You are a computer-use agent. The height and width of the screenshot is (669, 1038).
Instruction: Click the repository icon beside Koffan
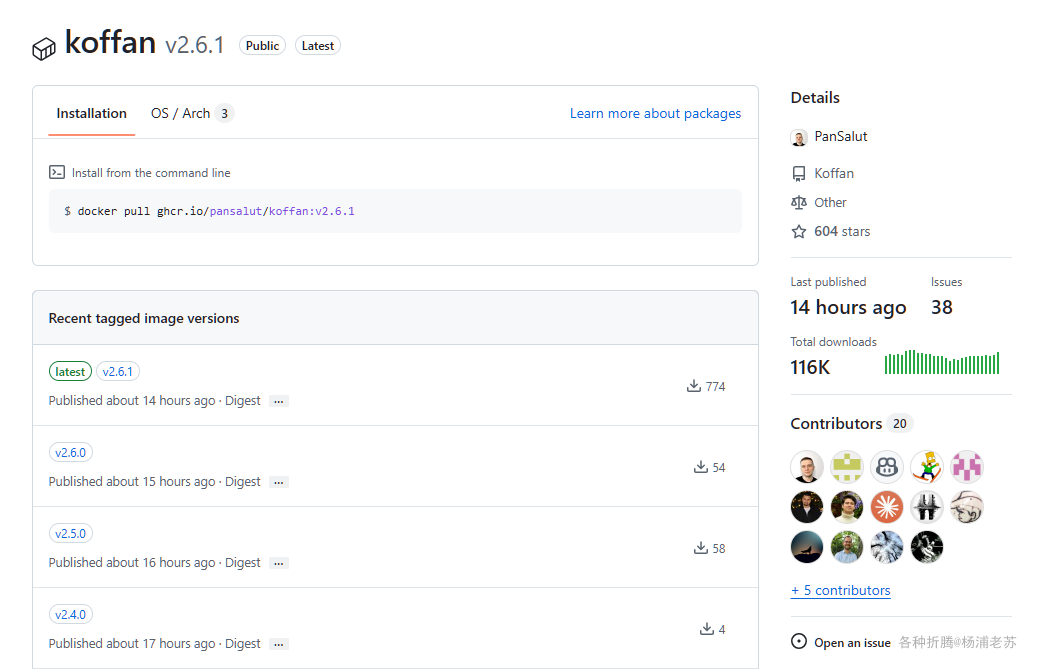(x=799, y=173)
